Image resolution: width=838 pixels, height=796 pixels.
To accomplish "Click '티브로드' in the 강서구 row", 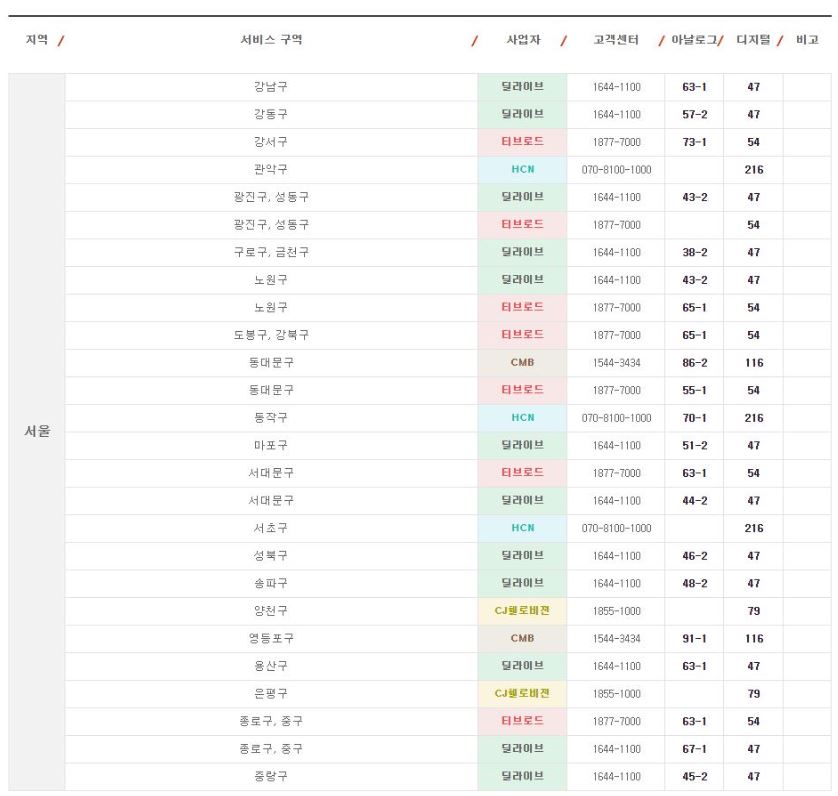I will click(x=522, y=142).
